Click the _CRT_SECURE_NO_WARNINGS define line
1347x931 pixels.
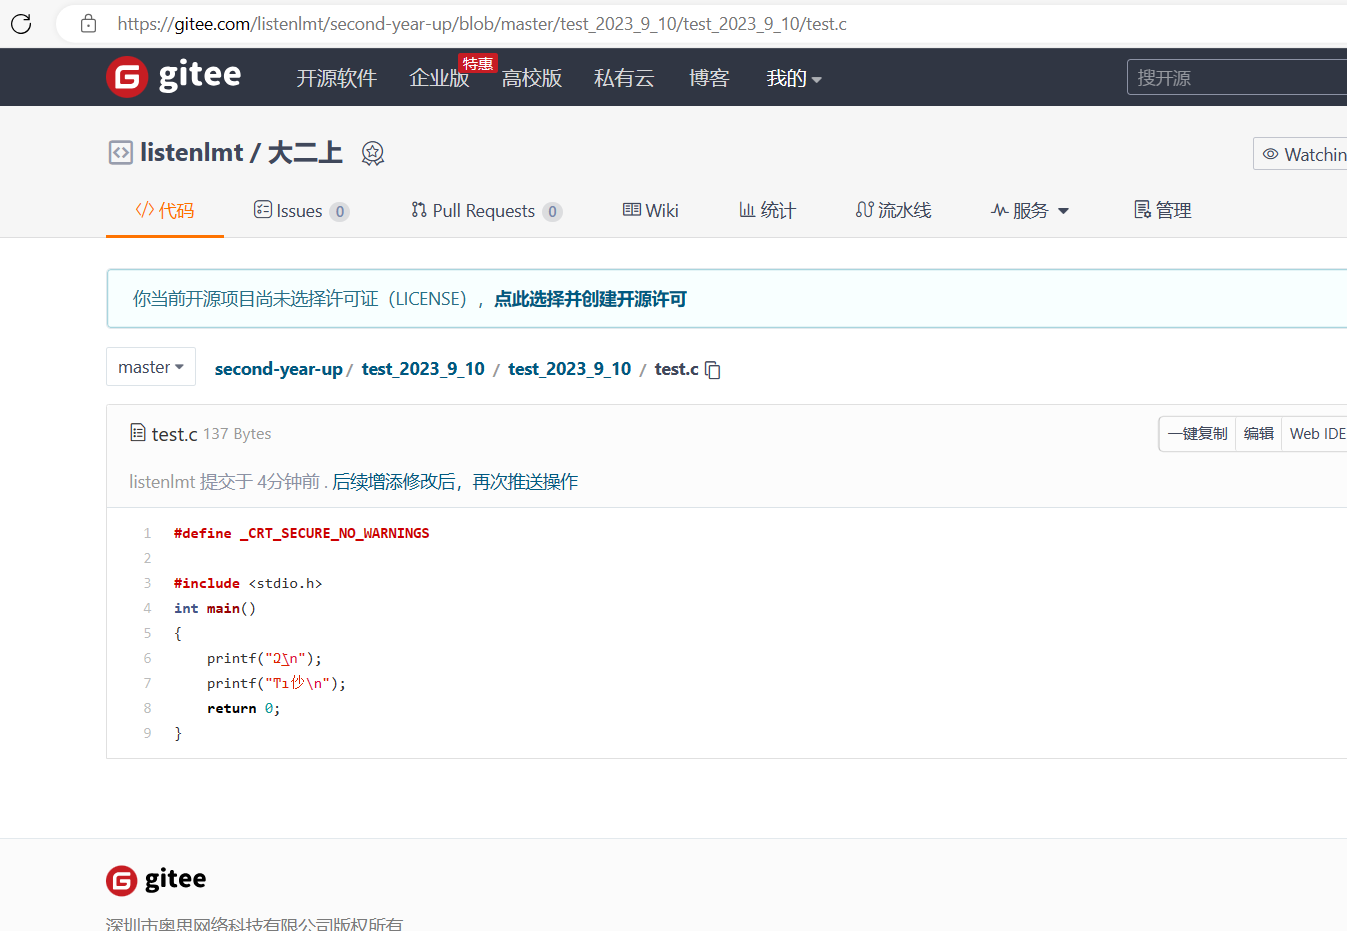pos(302,533)
